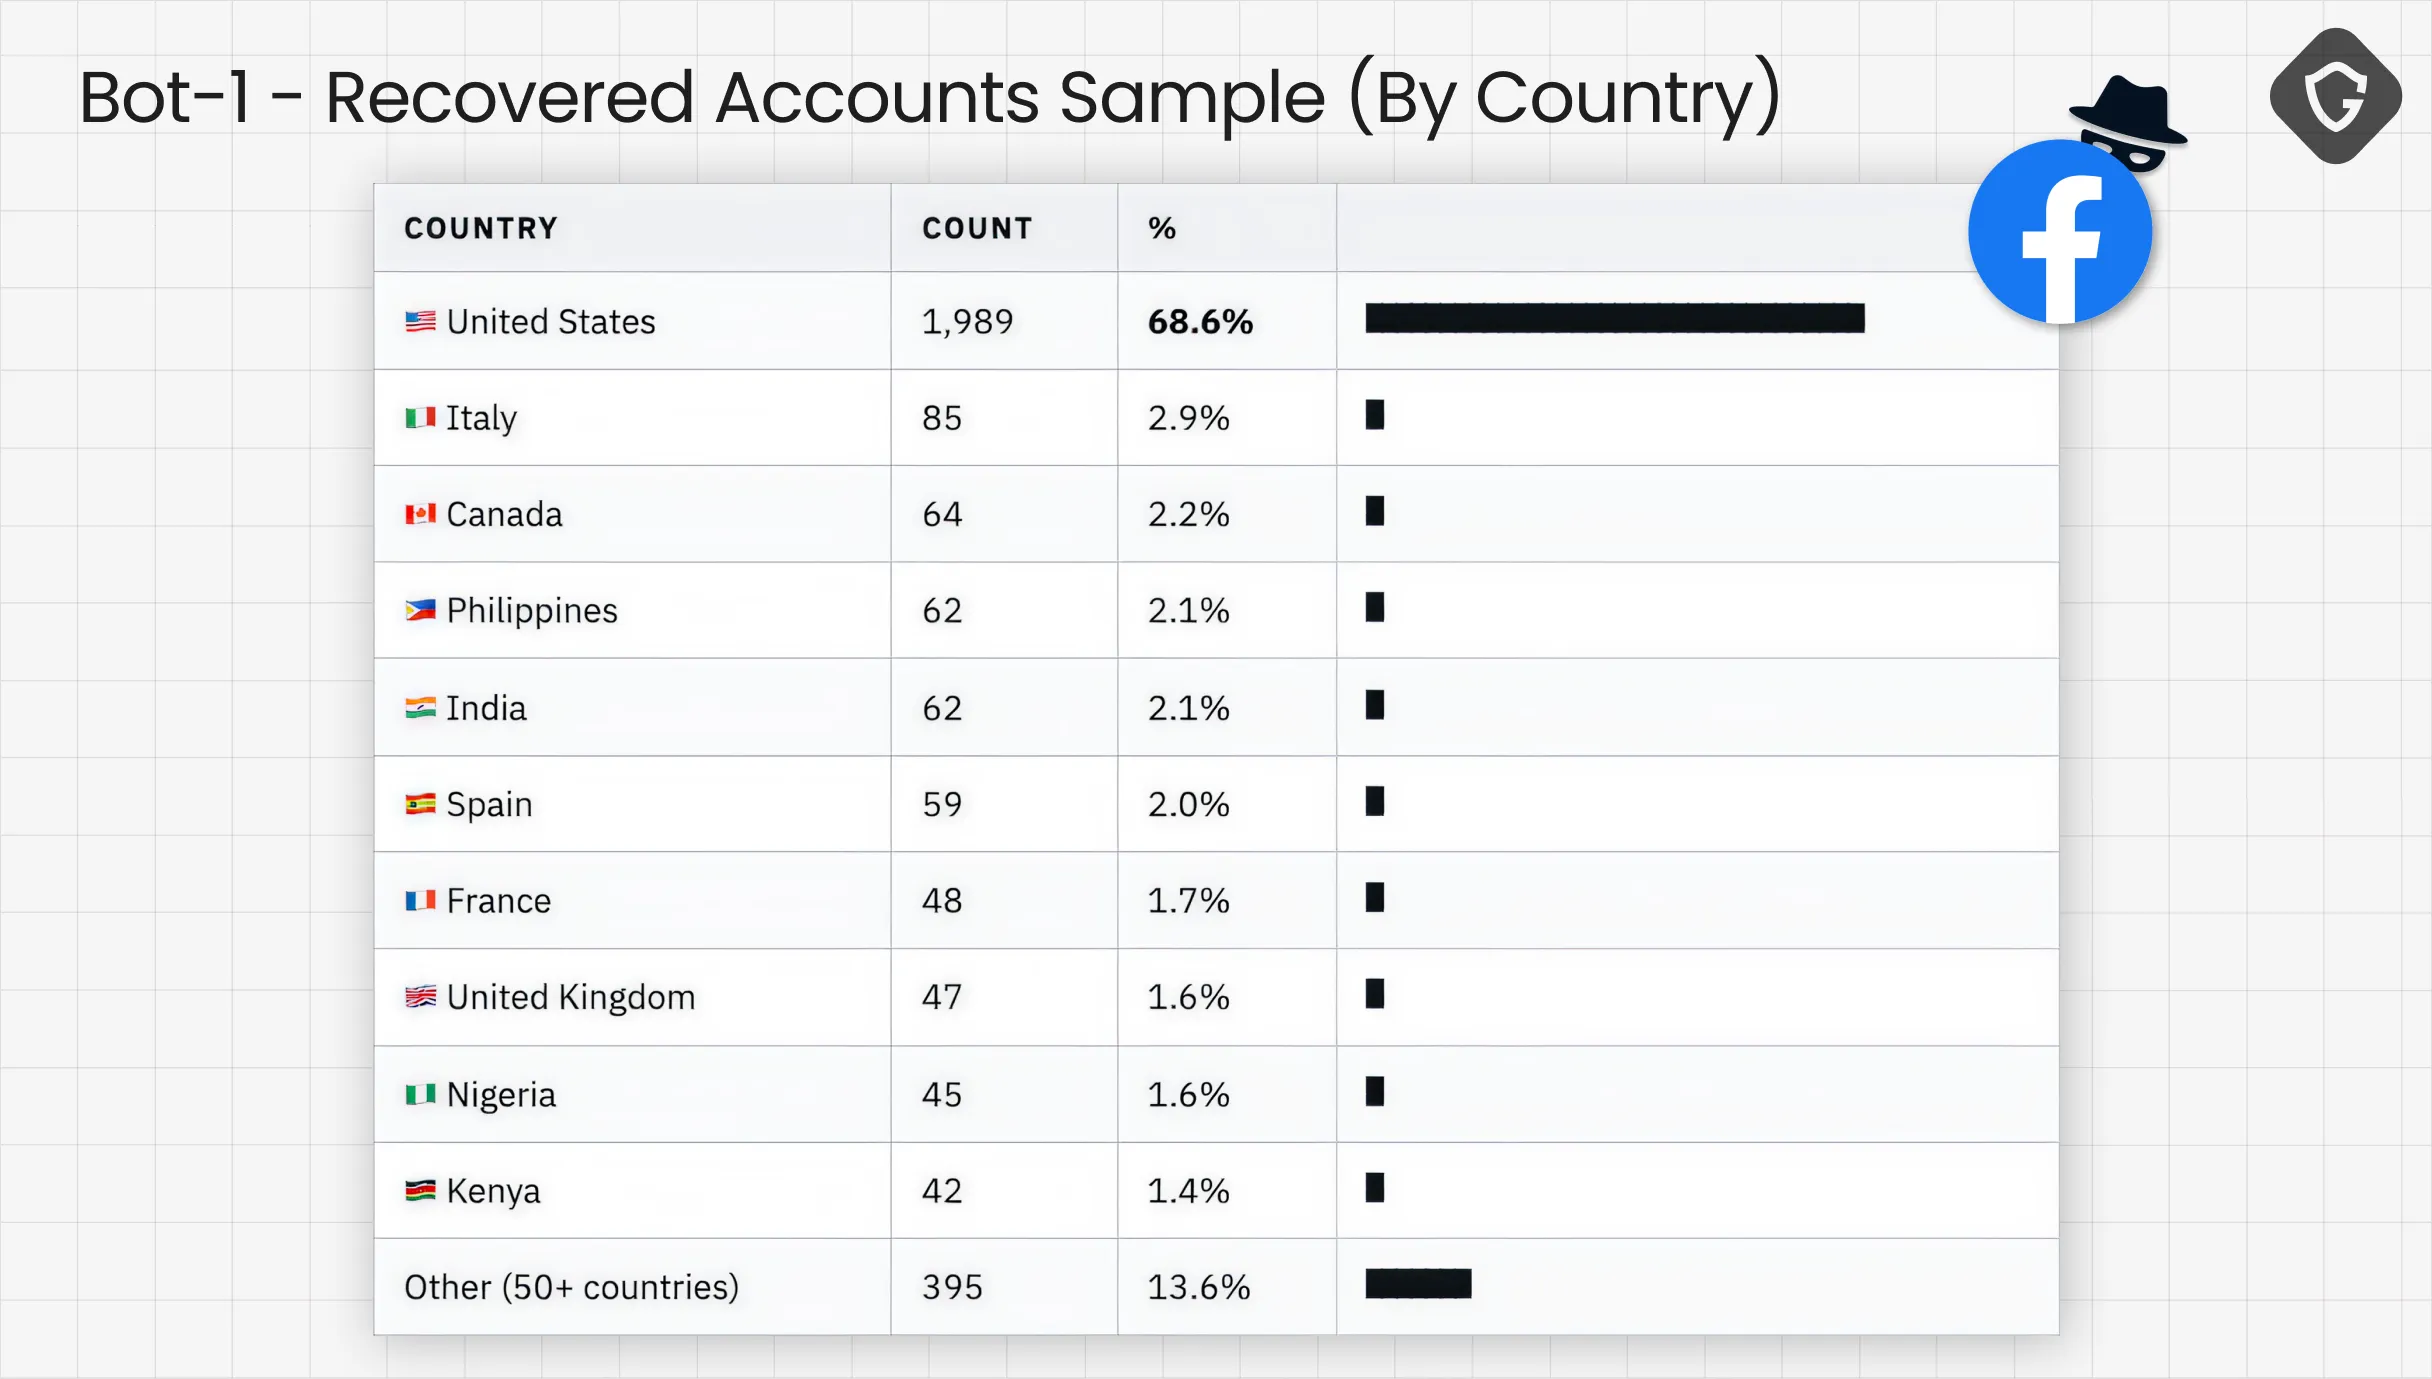Image resolution: width=2432 pixels, height=1379 pixels.
Task: Click the Philippines flag icon
Action: tap(420, 610)
